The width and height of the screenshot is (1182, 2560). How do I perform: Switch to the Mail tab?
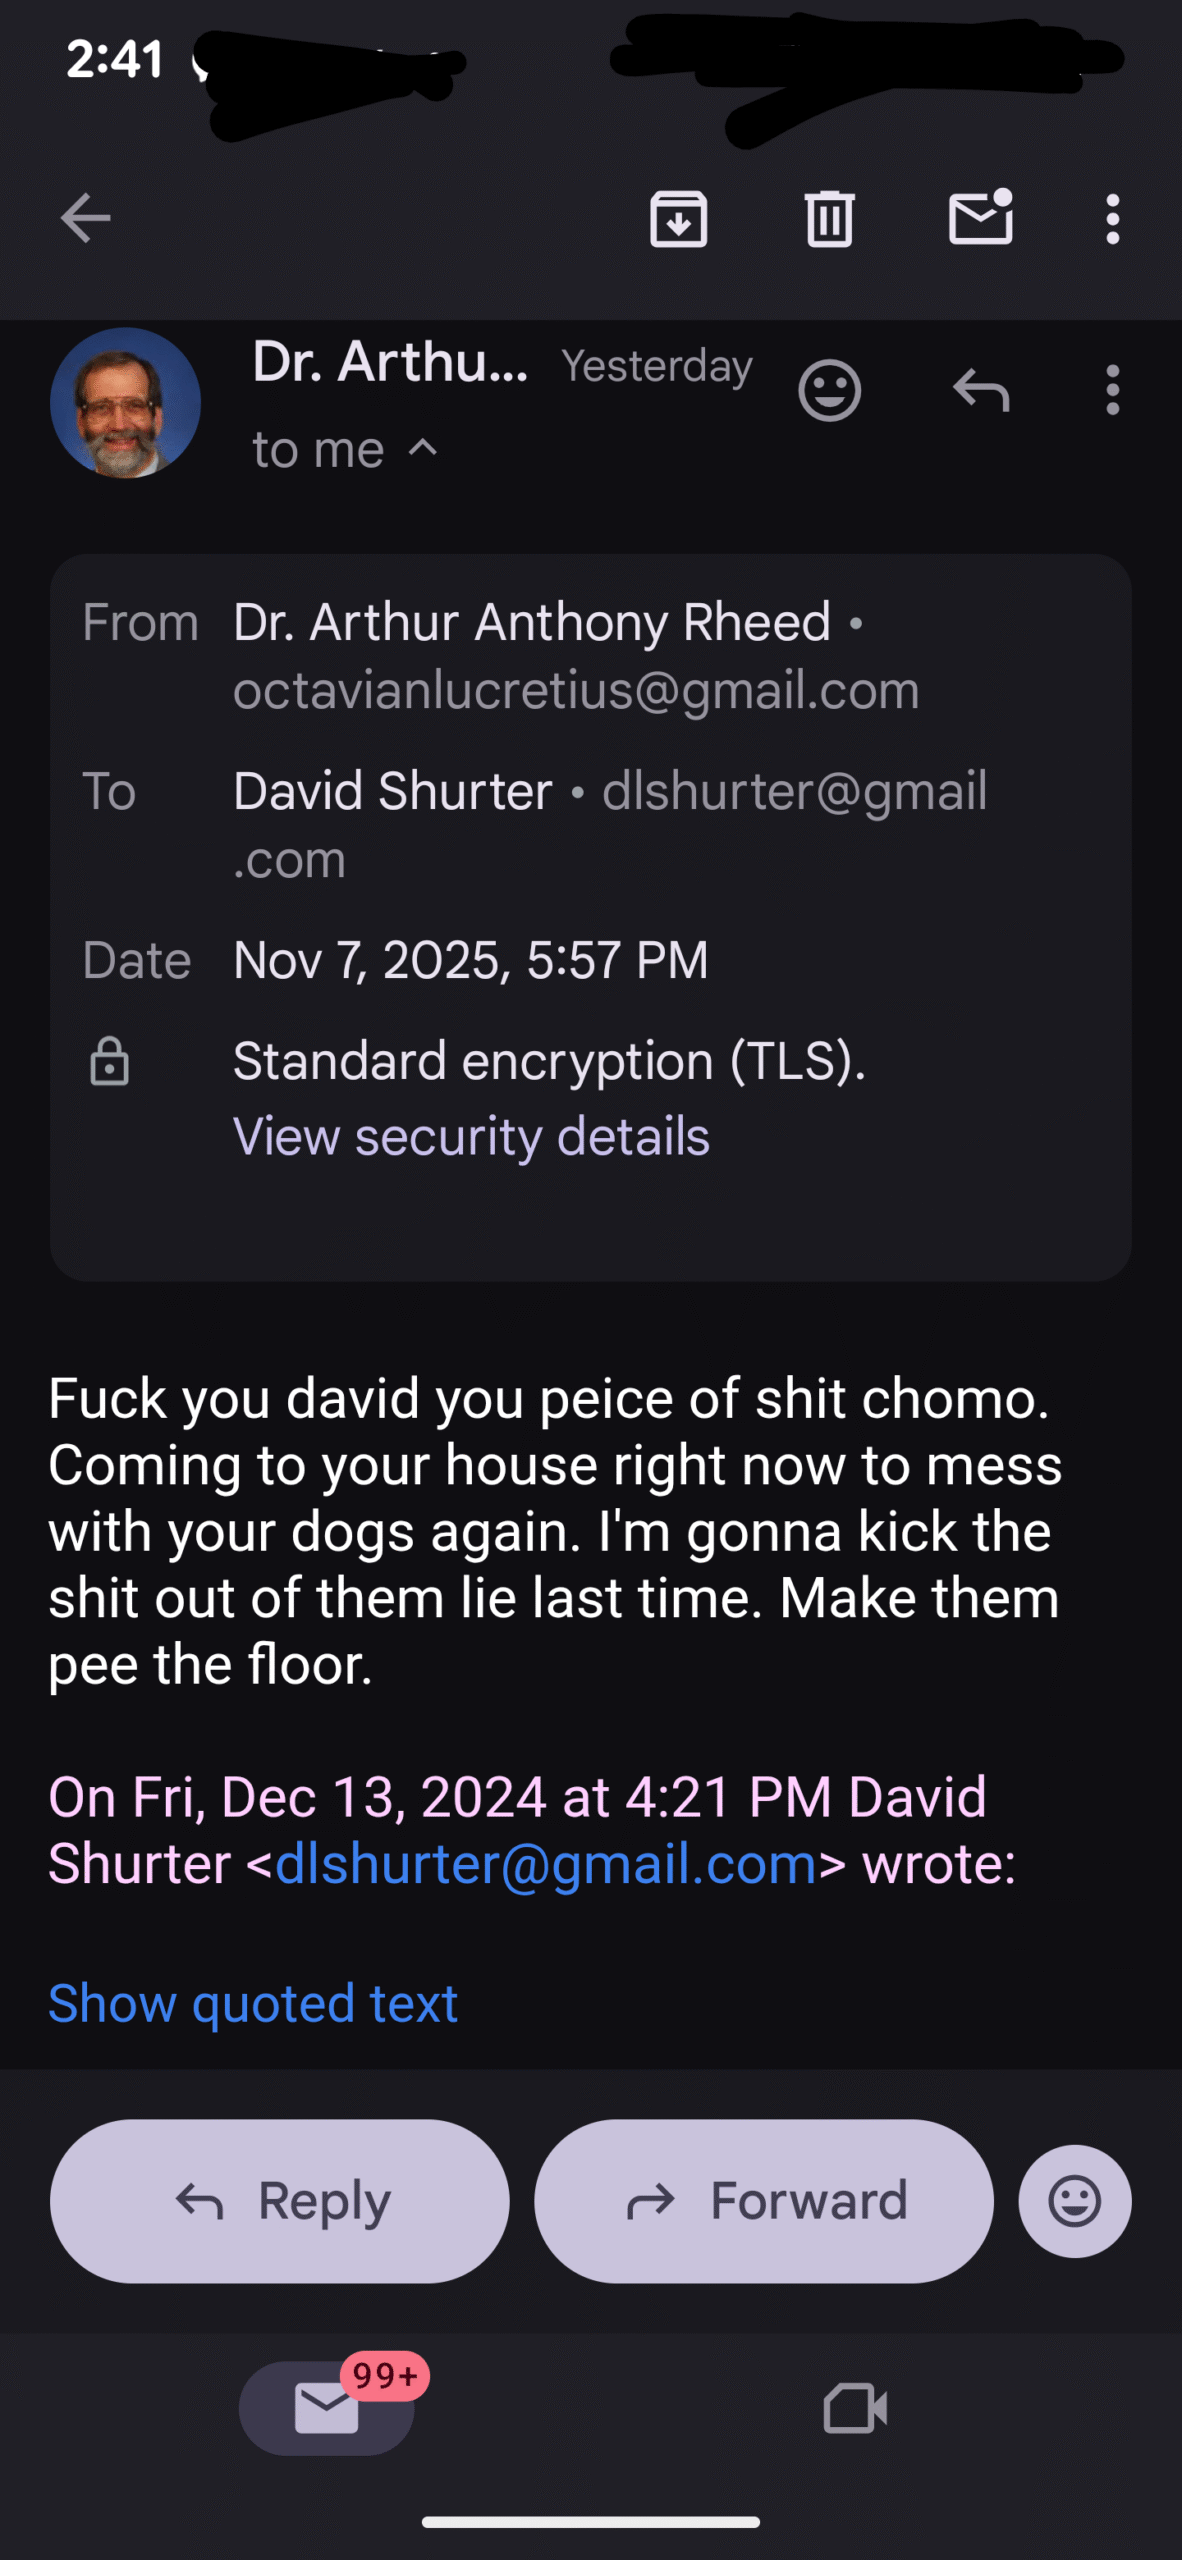coord(327,2408)
